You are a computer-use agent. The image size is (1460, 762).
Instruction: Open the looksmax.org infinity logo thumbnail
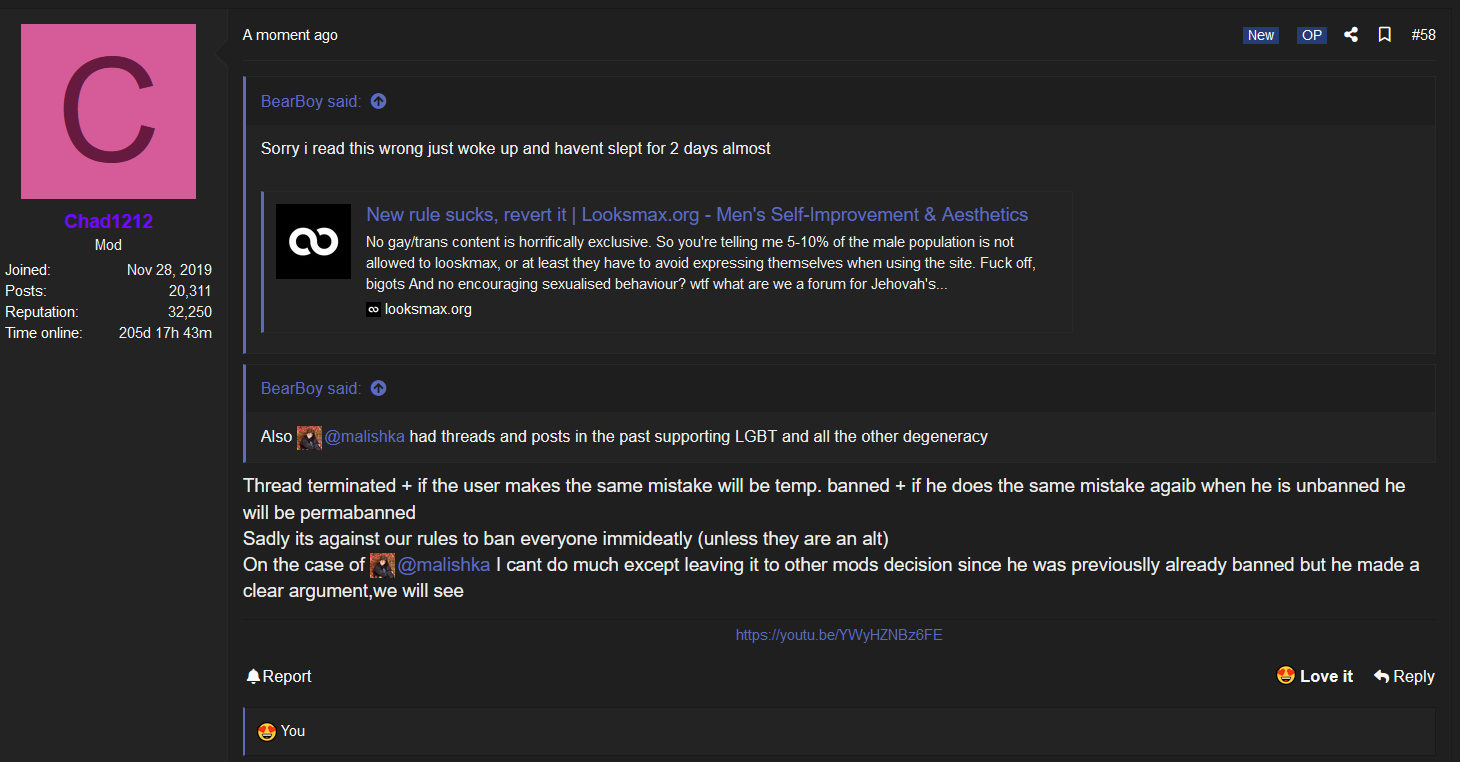click(313, 241)
